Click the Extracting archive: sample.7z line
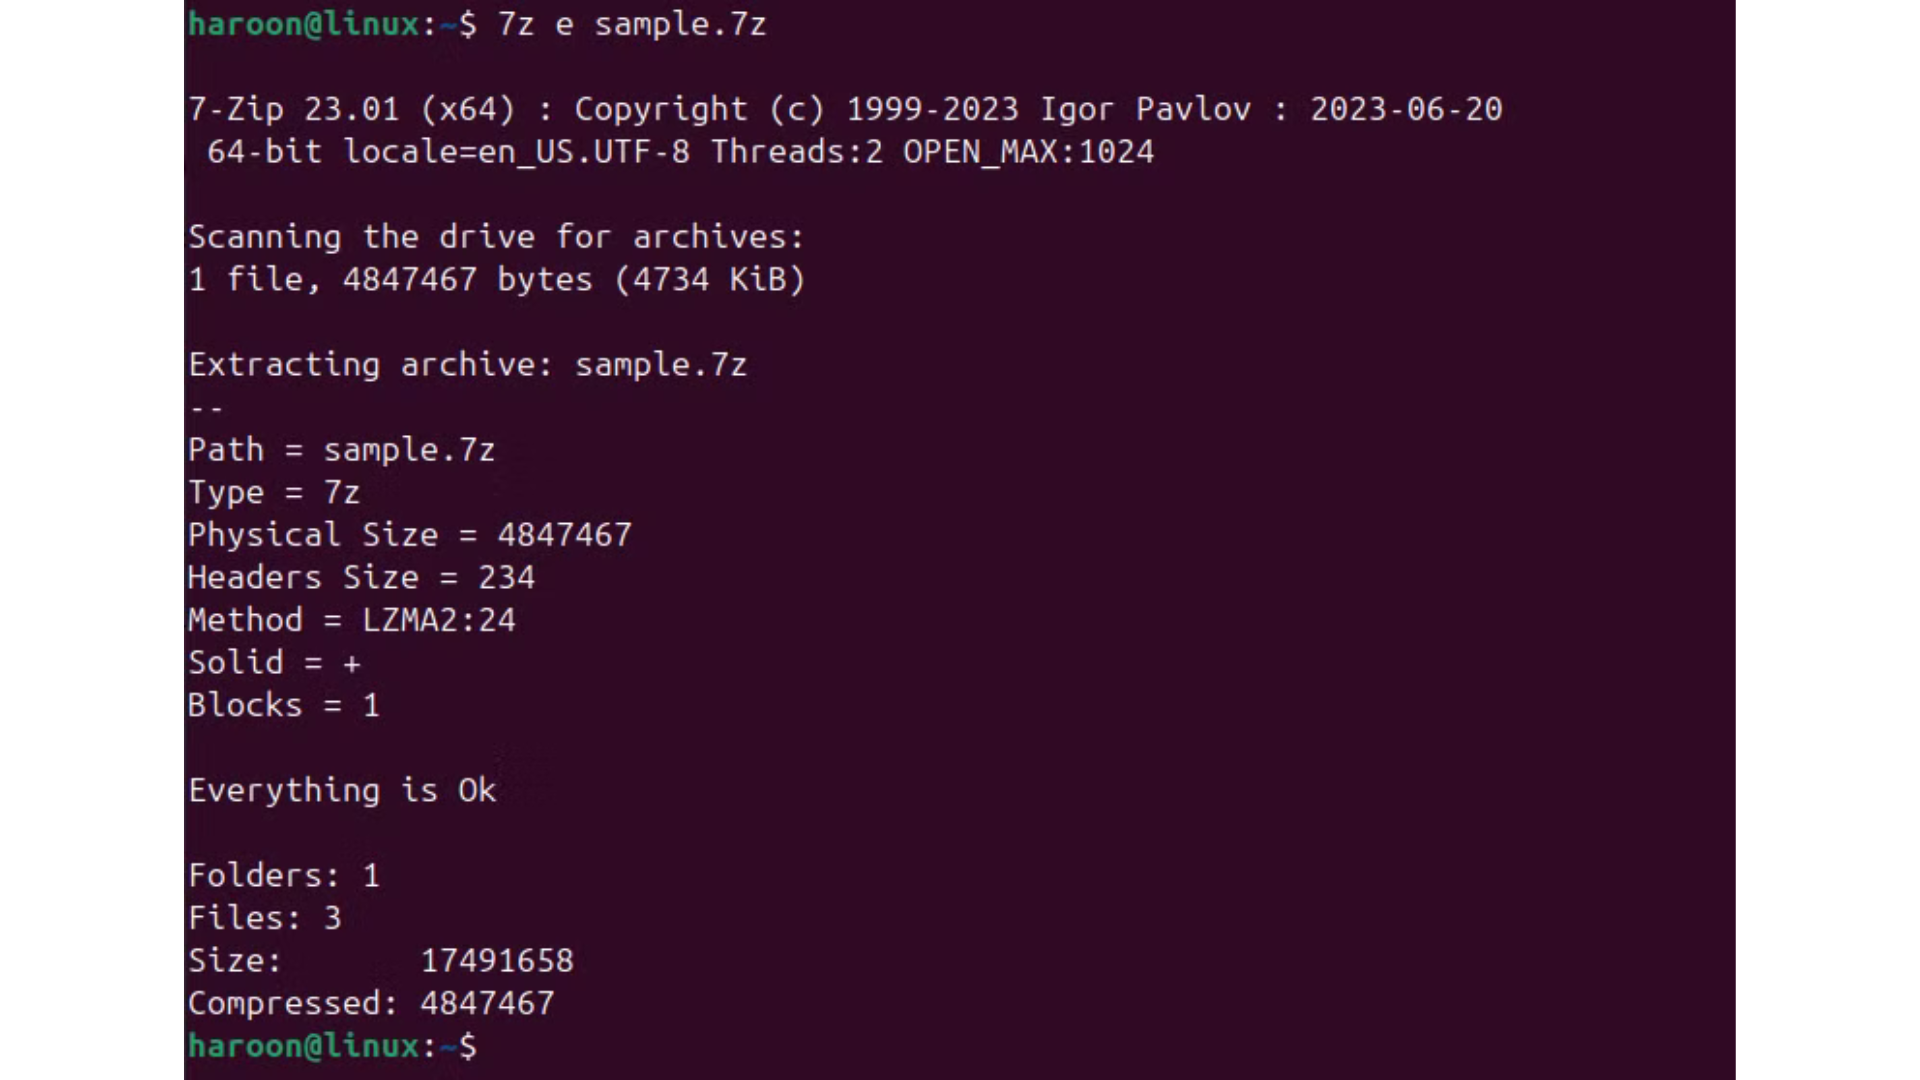 pyautogui.click(x=467, y=365)
